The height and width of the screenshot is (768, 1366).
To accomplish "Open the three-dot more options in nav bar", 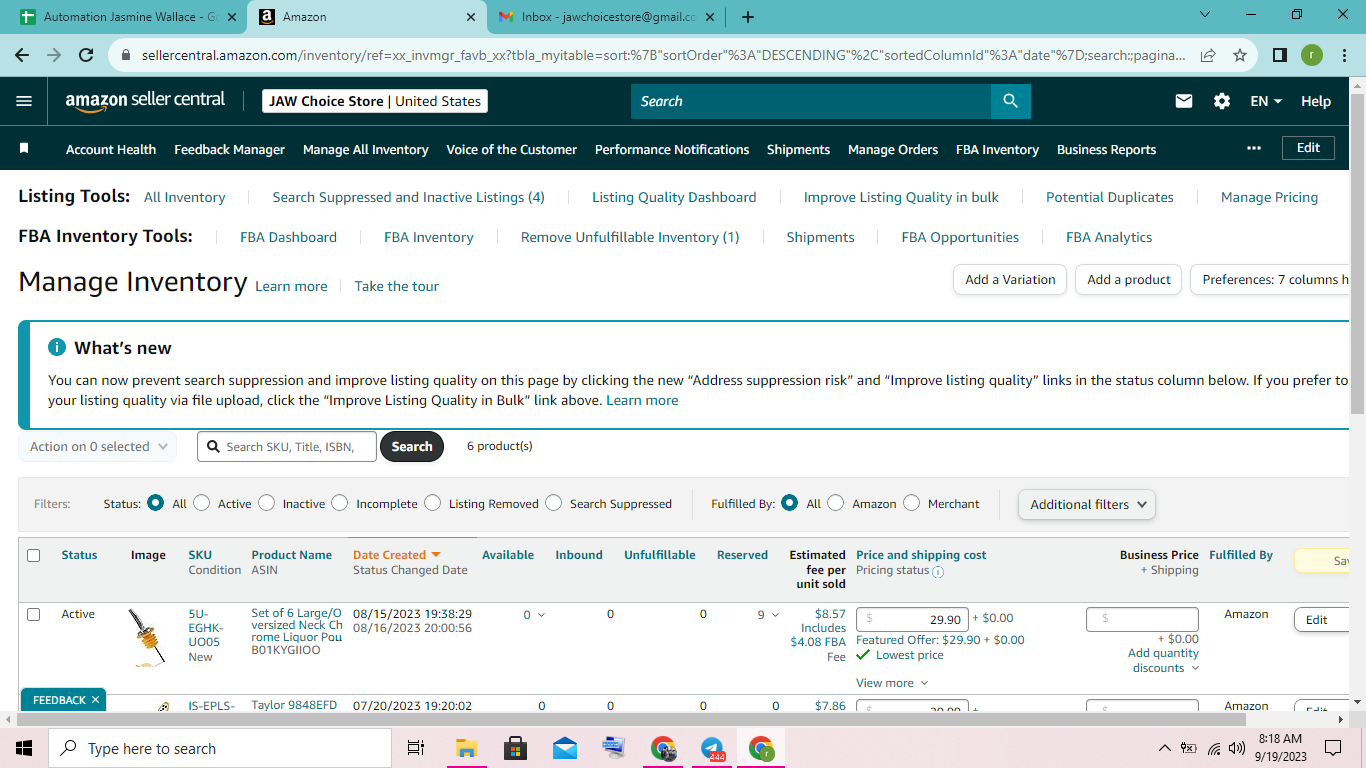I will coord(1254,148).
